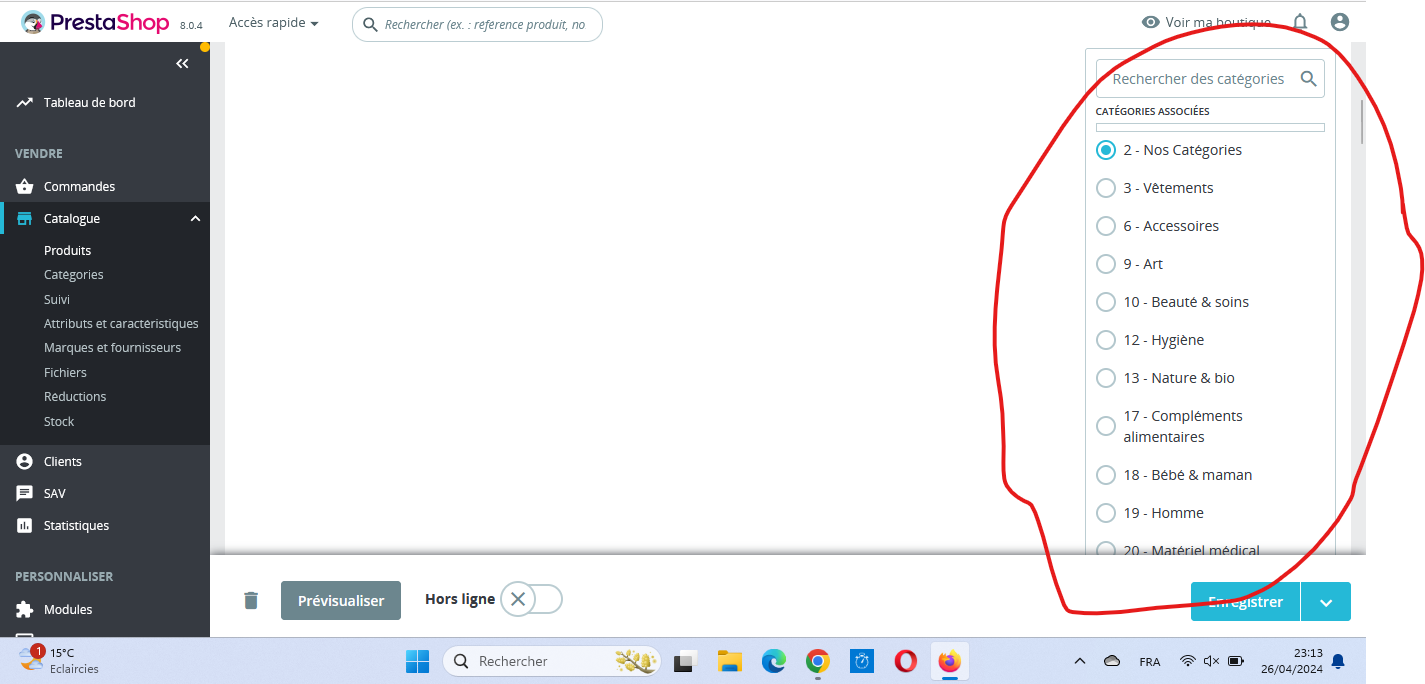1425x684 pixels.
Task: Click the Statistiques chart icon
Action: [x=25, y=525]
